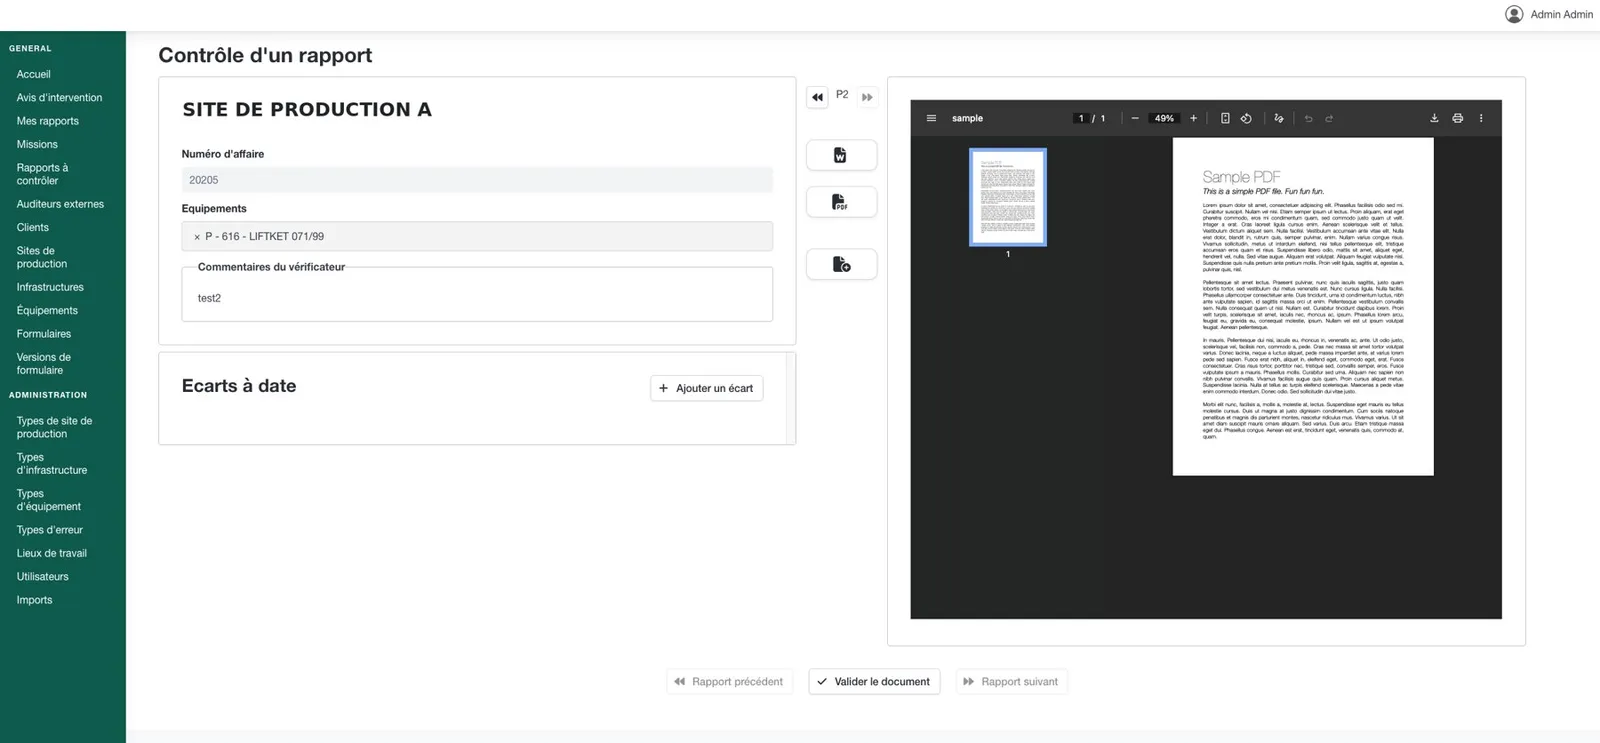Zoom out the PDF with minus
Viewport: 1600px width, 743px height.
point(1135,118)
